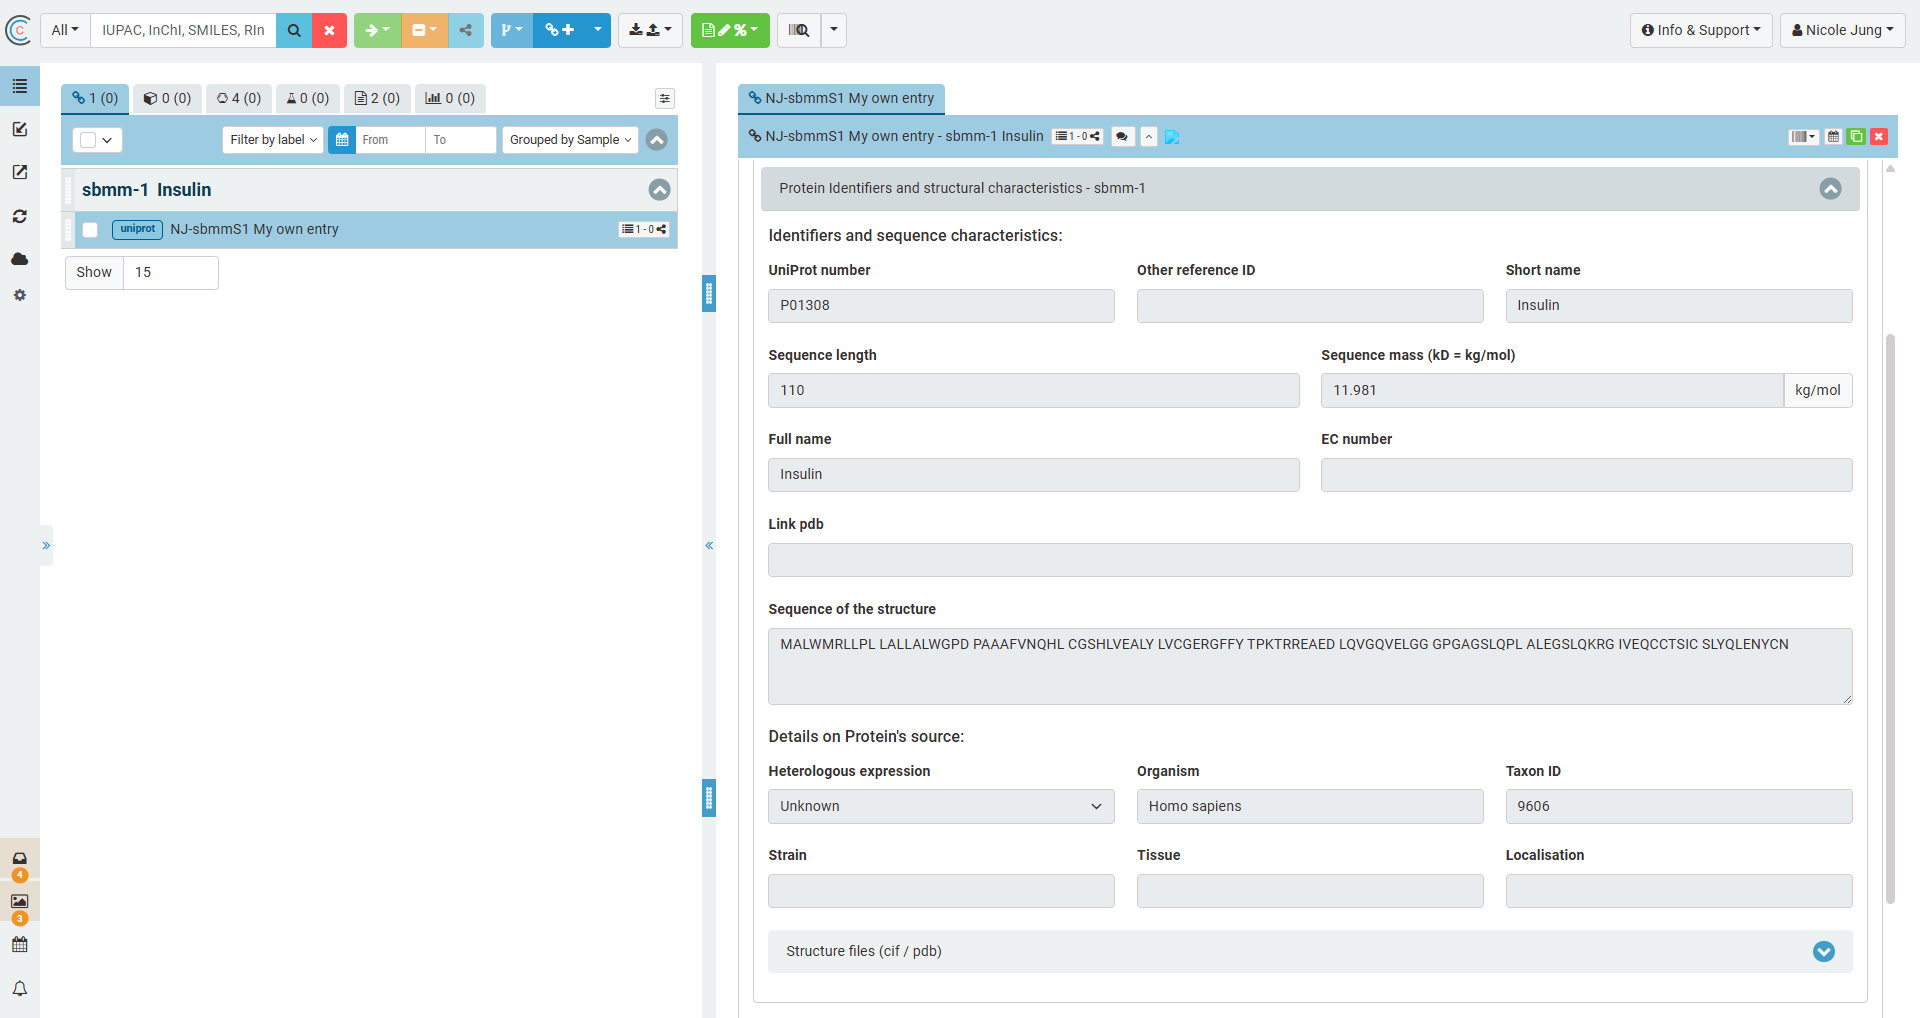
Task: Open the Info & Support menu
Action: pyautogui.click(x=1700, y=30)
